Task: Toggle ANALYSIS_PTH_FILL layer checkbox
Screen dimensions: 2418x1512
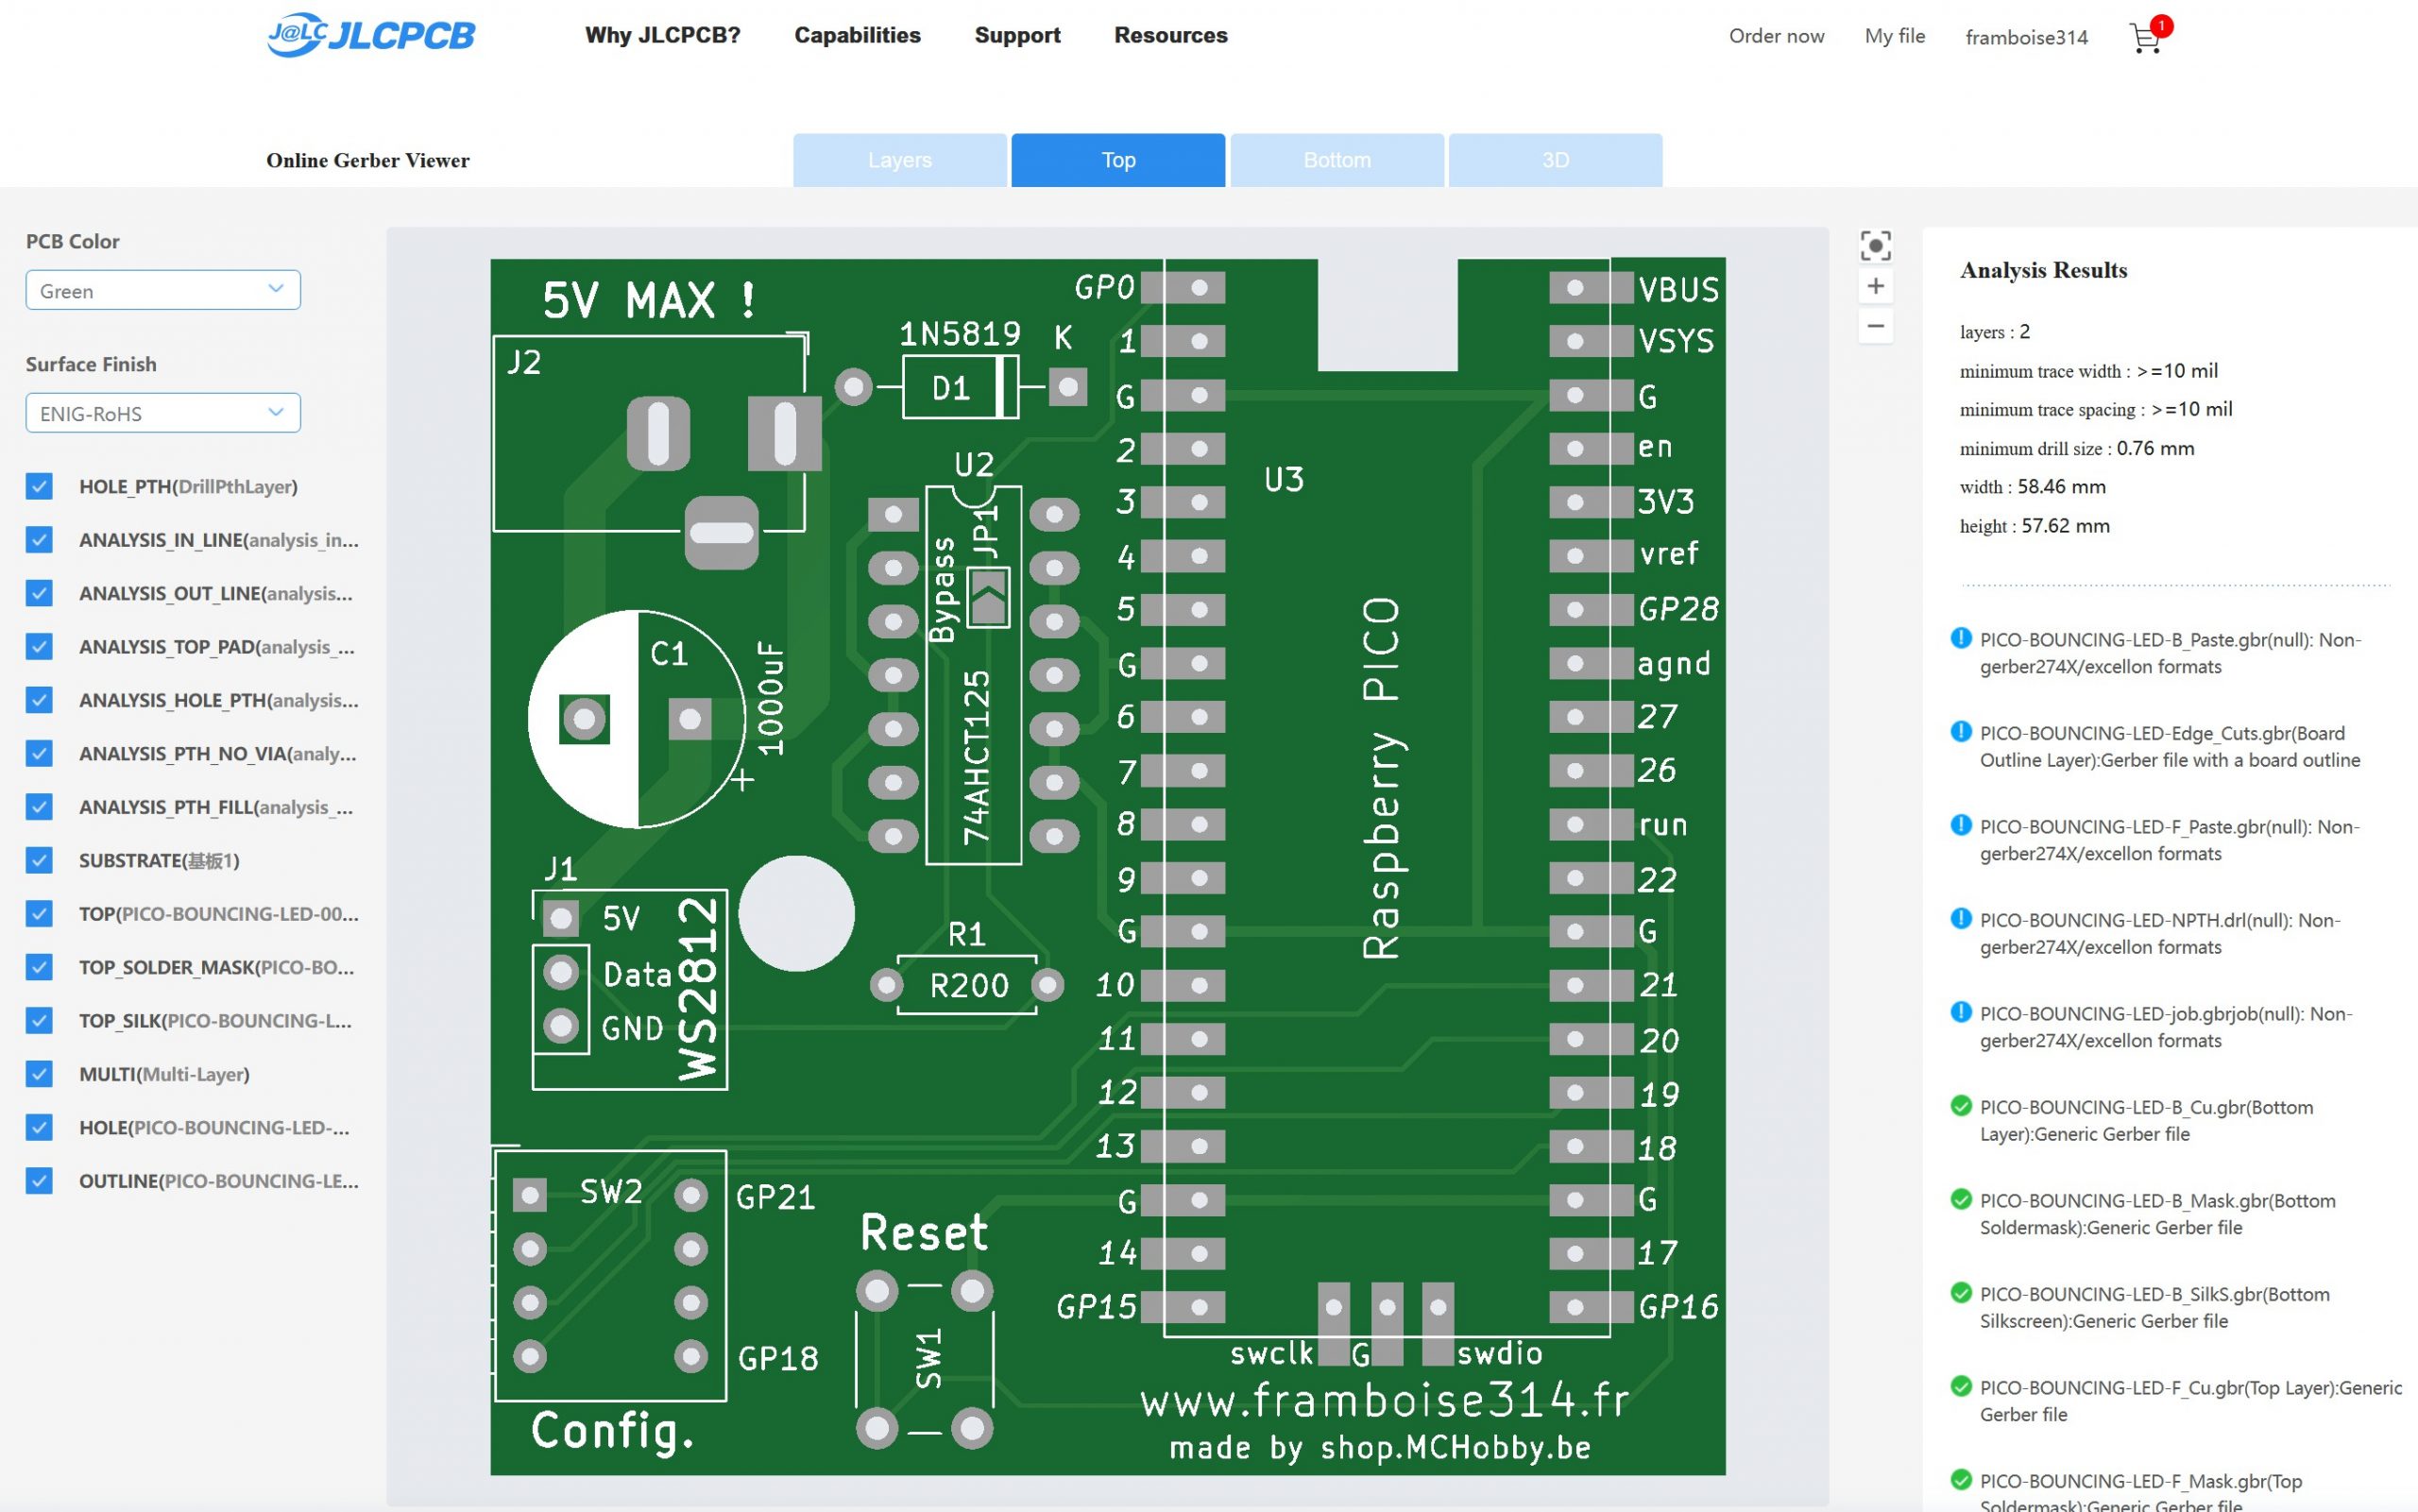Action: 39,807
